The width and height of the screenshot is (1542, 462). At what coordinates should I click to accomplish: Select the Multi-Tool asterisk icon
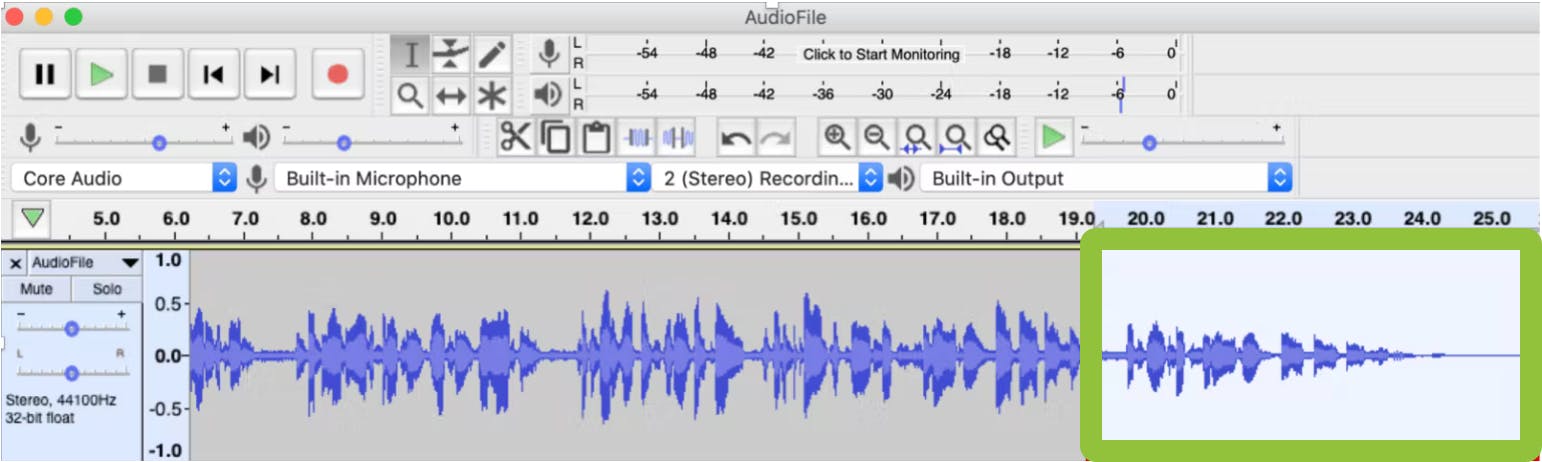pyautogui.click(x=492, y=96)
